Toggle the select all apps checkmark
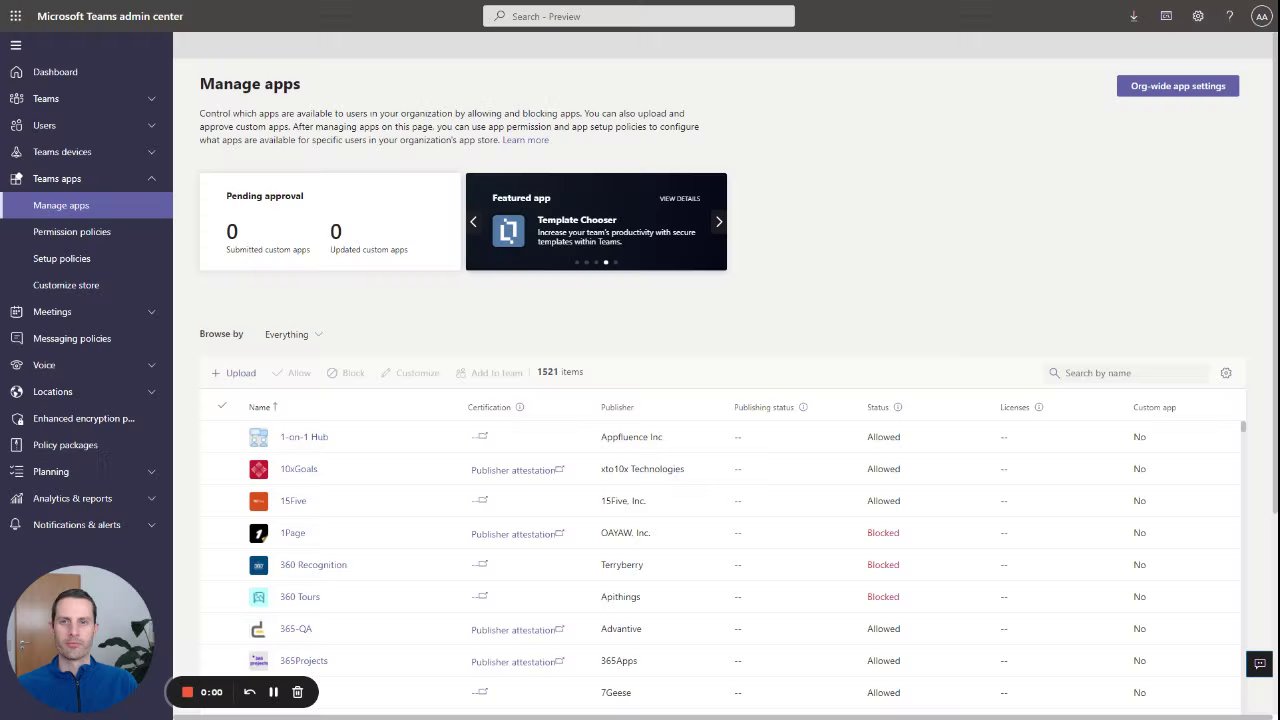The image size is (1280, 720). pyautogui.click(x=222, y=405)
